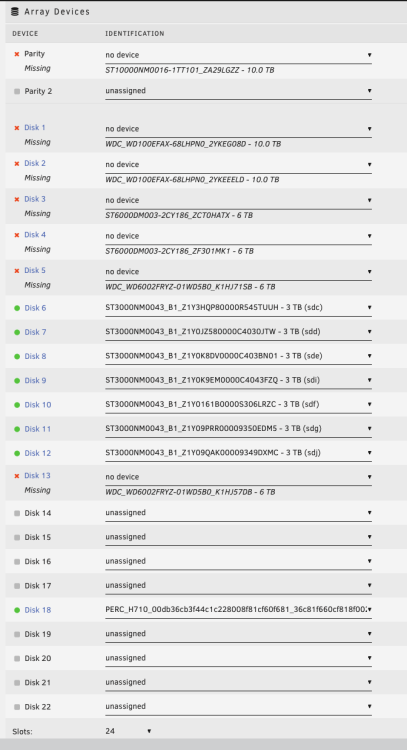Open the Disk 7 device selection dropdown
The image size is (407, 750).
click(239, 331)
